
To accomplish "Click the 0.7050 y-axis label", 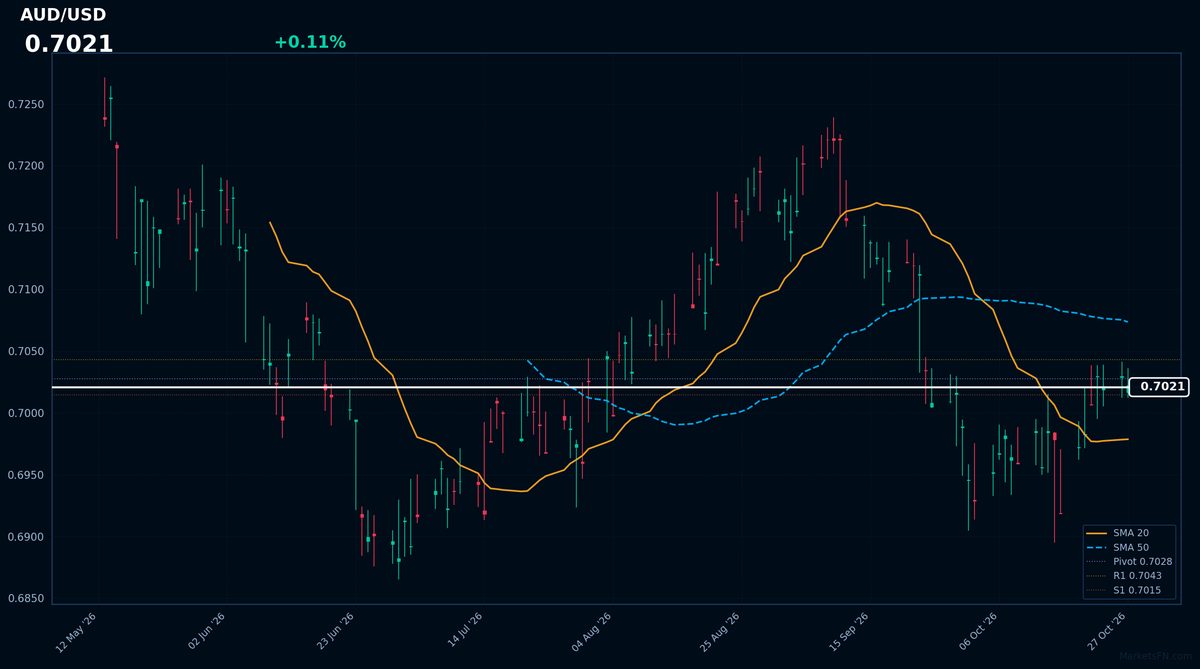I will pos(26,352).
